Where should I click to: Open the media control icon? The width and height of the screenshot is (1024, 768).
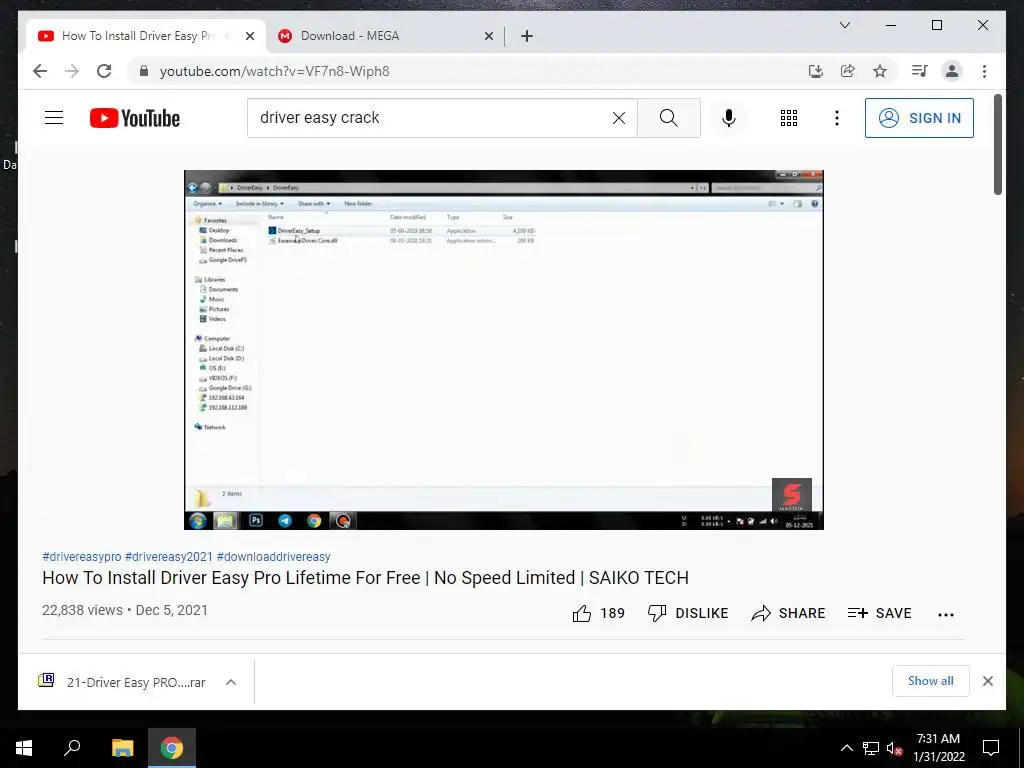[919, 71]
